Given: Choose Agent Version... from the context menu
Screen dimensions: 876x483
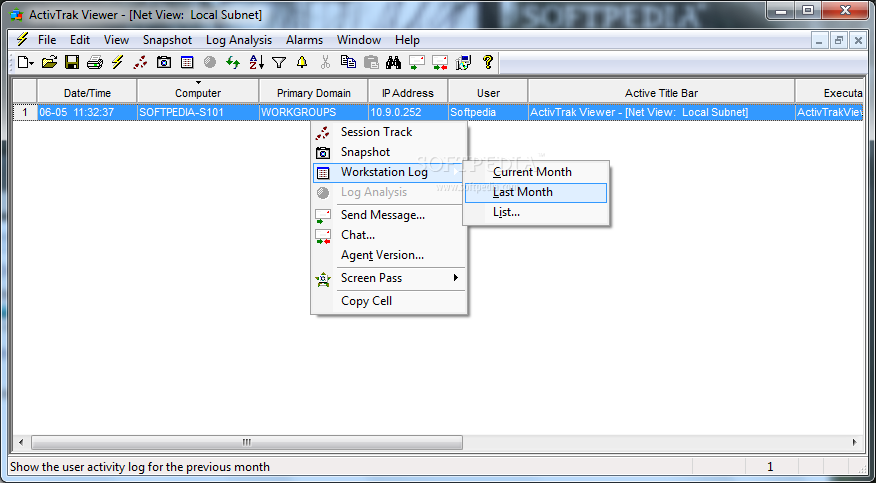Looking at the screenshot, I should 389,255.
